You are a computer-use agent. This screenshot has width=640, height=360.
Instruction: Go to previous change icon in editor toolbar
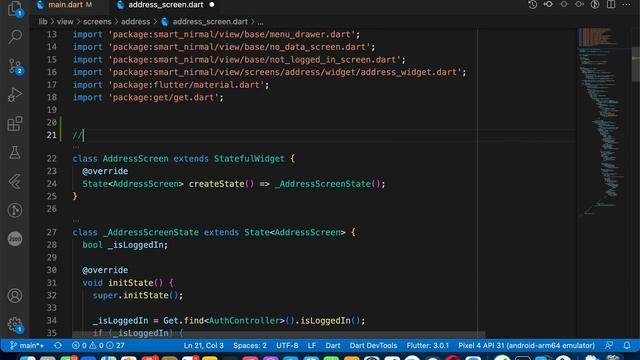(548, 4)
